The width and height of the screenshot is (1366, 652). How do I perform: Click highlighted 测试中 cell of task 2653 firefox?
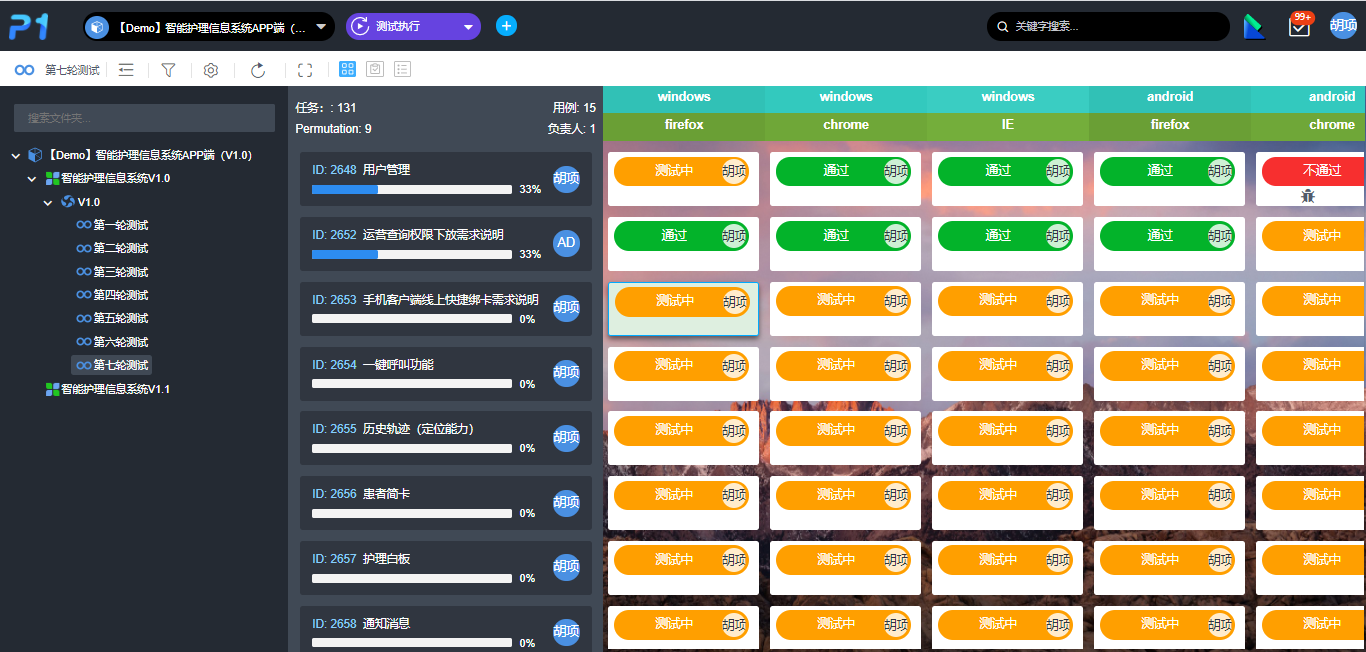coord(683,308)
